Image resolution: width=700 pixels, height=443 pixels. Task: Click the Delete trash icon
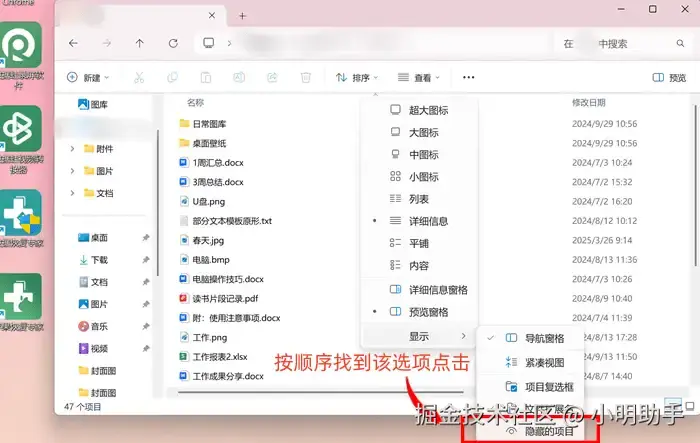[306, 77]
